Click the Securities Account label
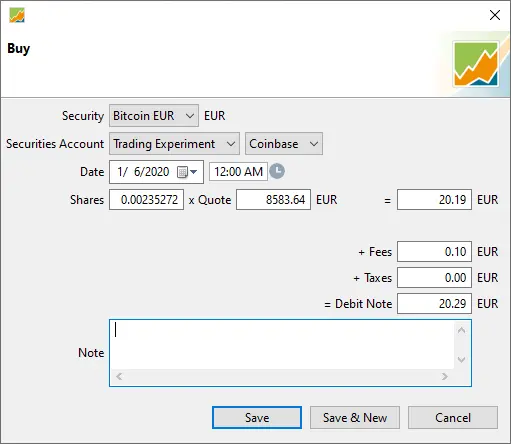The height and width of the screenshot is (444, 511). pyautogui.click(x=55, y=144)
